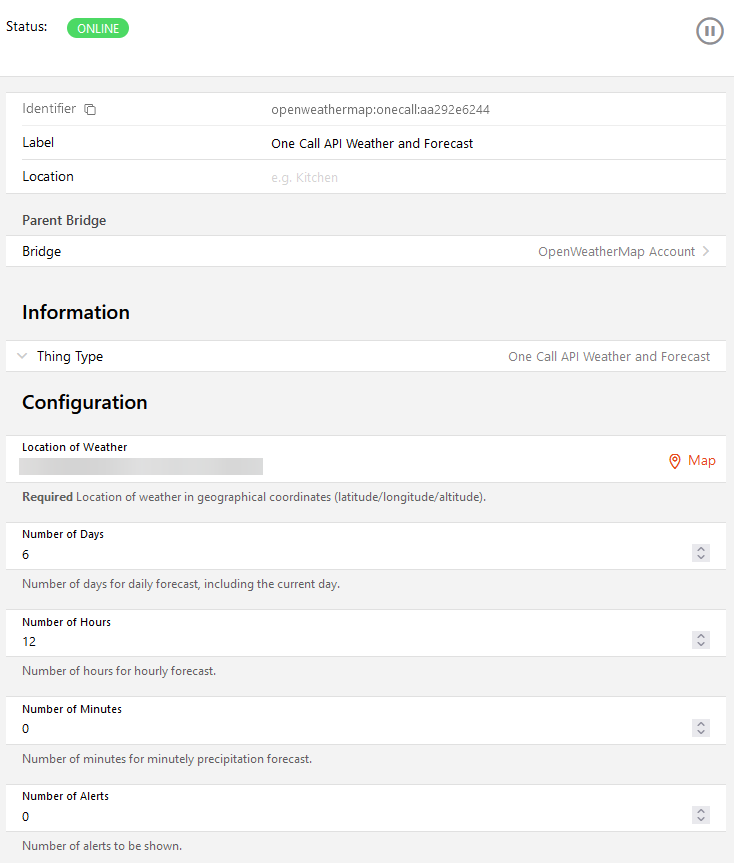Viewport: 734px width, 863px height.
Task: Click the Label text field
Action: [490, 144]
